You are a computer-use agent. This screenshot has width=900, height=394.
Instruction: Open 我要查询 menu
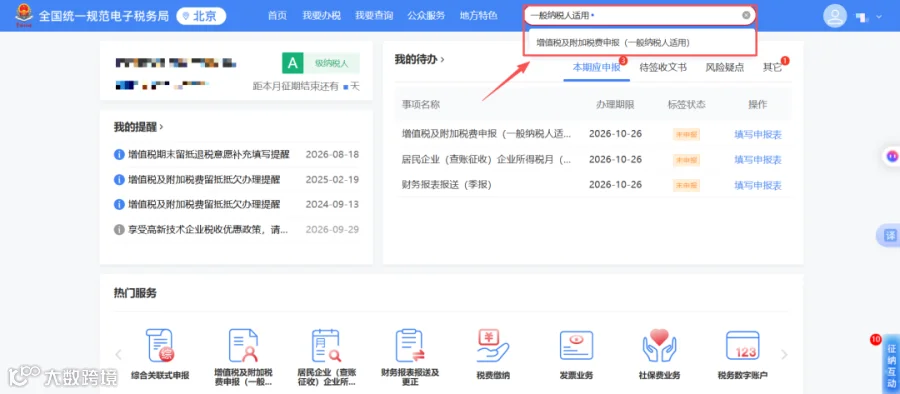[x=374, y=16]
